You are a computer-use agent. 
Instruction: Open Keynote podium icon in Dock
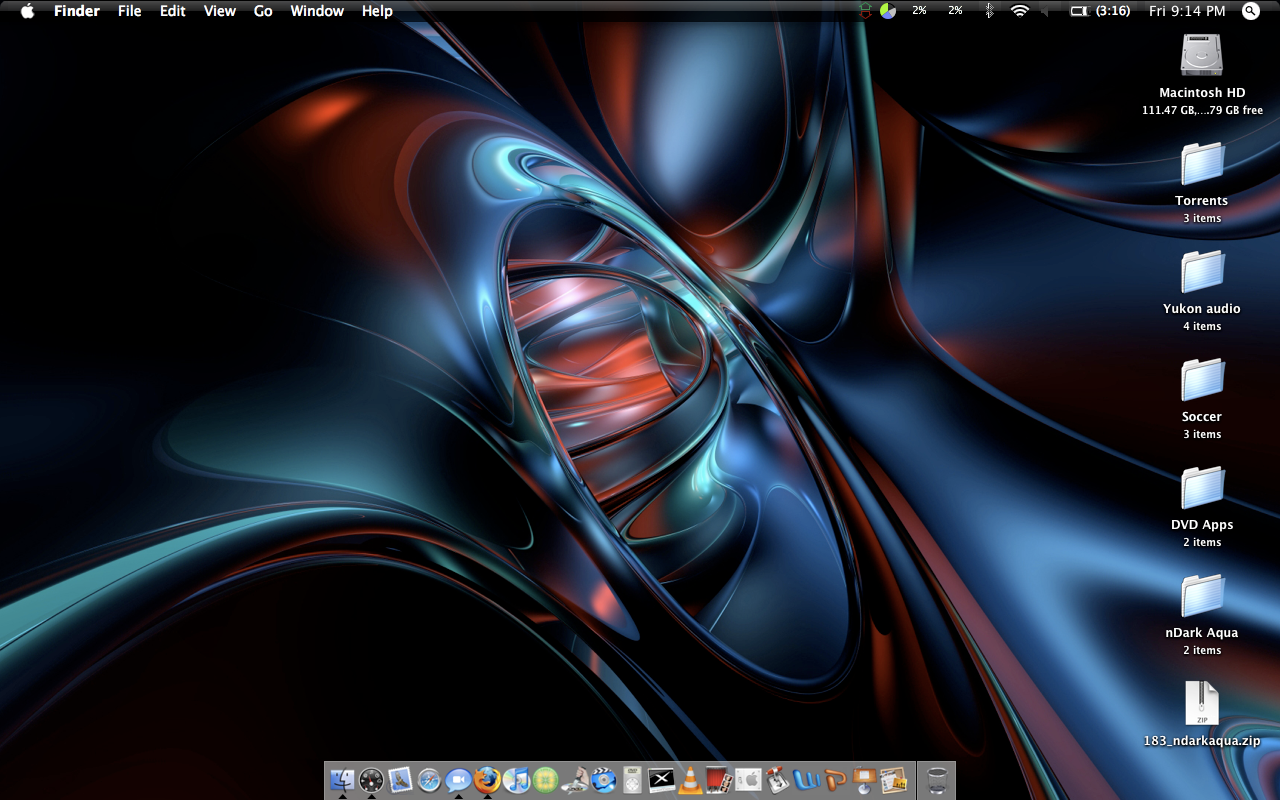pyautogui.click(x=864, y=779)
